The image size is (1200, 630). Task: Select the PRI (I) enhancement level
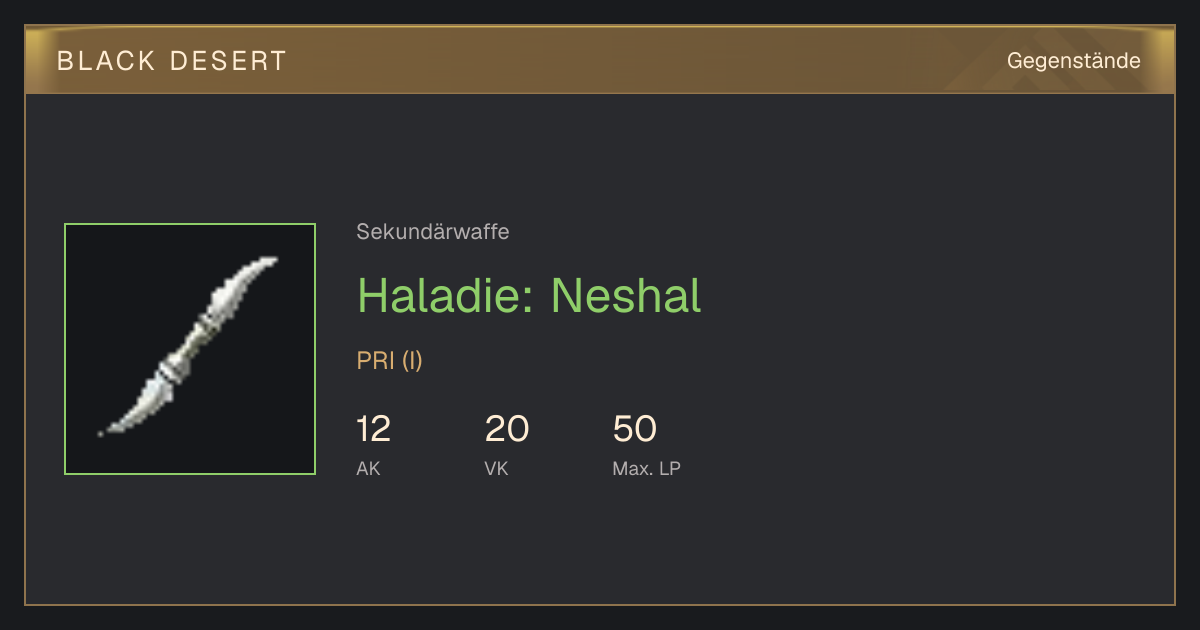[390, 361]
